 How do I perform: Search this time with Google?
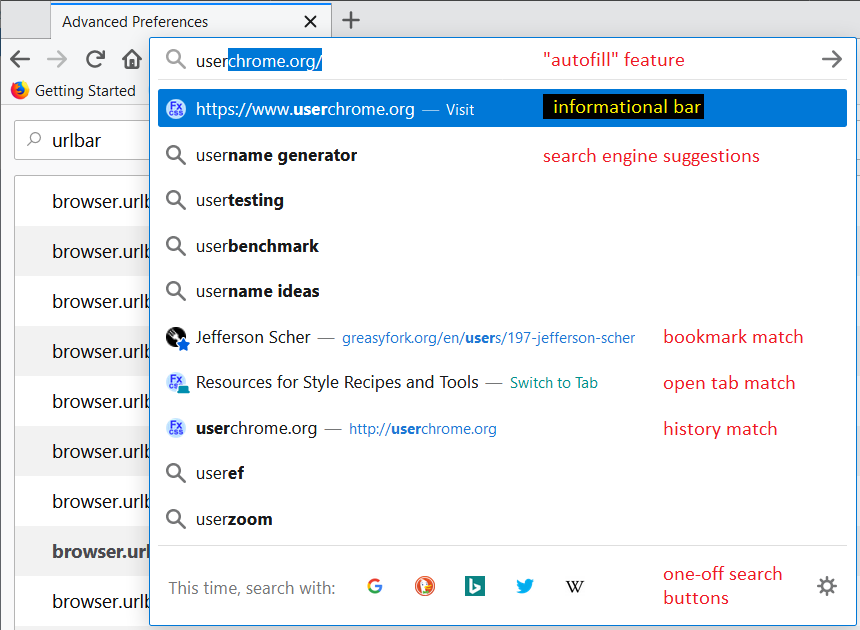(375, 586)
